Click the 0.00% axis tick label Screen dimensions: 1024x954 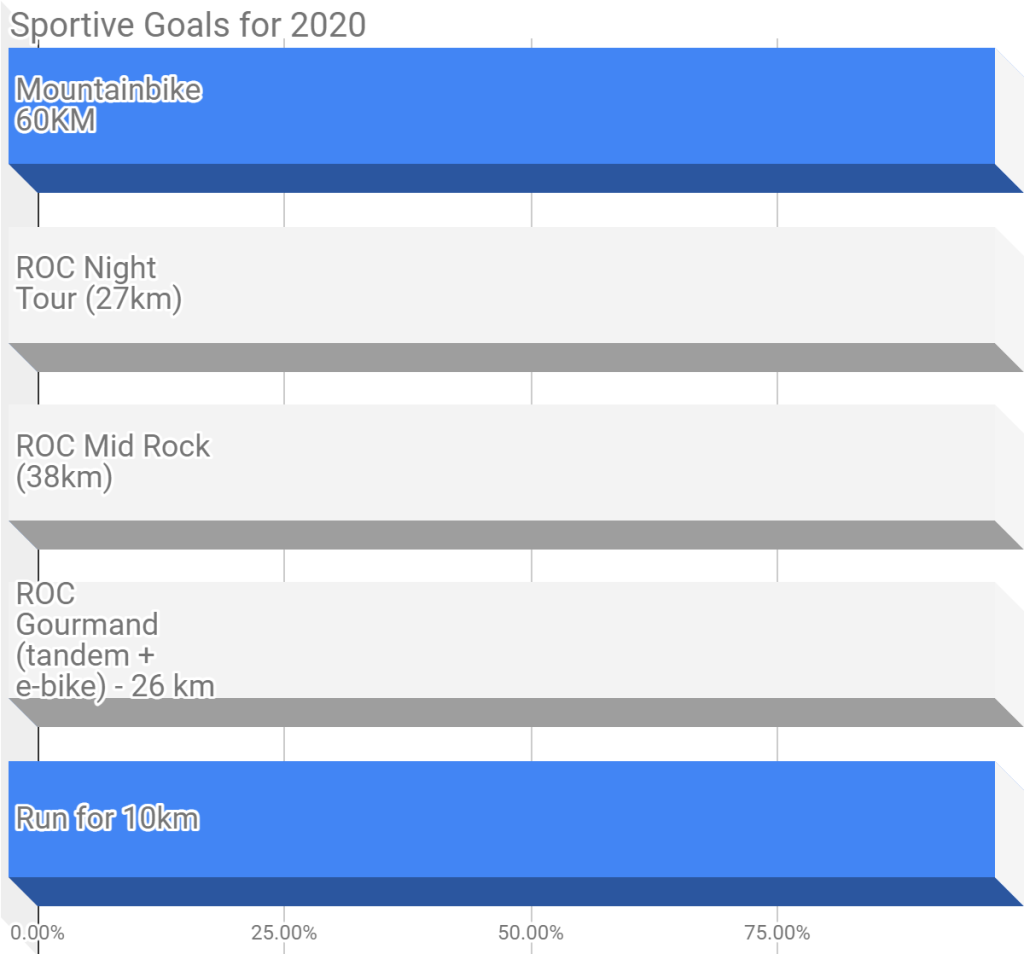38,934
